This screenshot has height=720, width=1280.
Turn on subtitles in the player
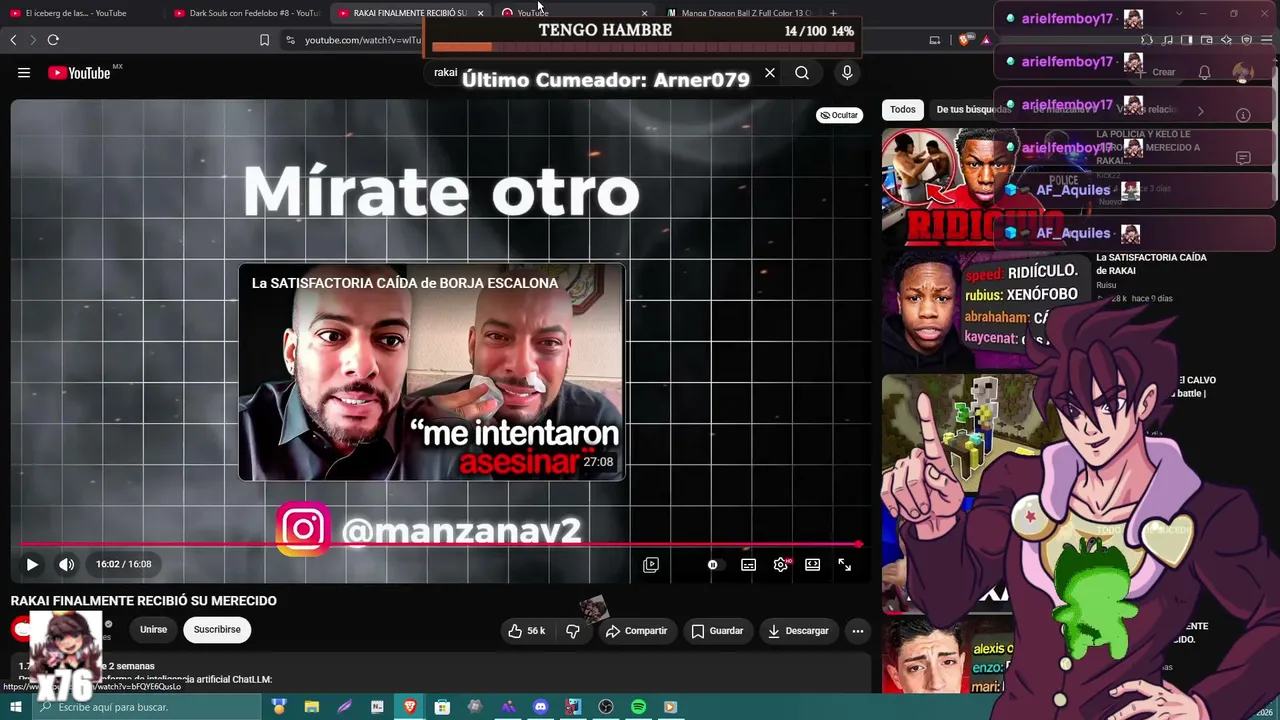(748, 565)
